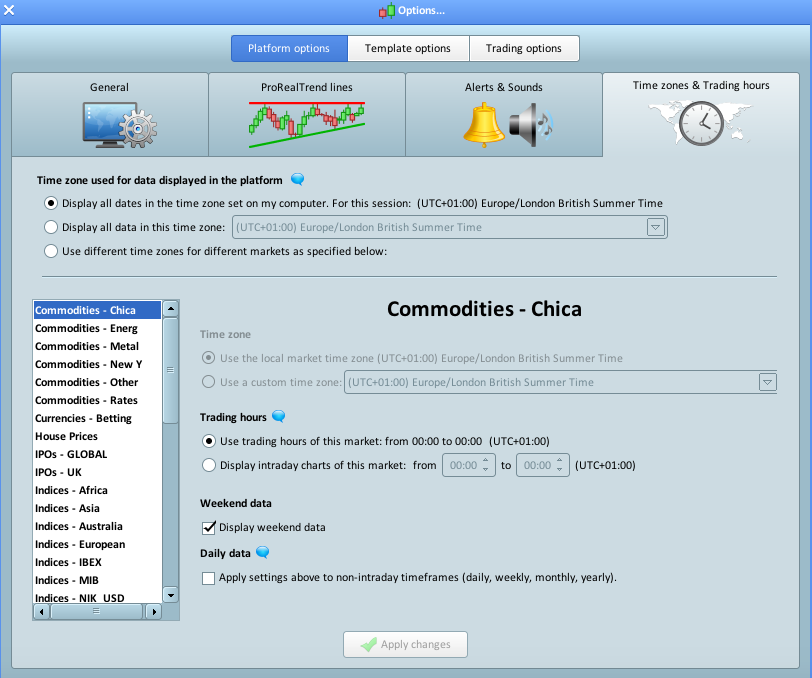Viewport: 812px width, 678px height.
Task: Select 'Display intraday charts of this market'
Action: (x=209, y=465)
